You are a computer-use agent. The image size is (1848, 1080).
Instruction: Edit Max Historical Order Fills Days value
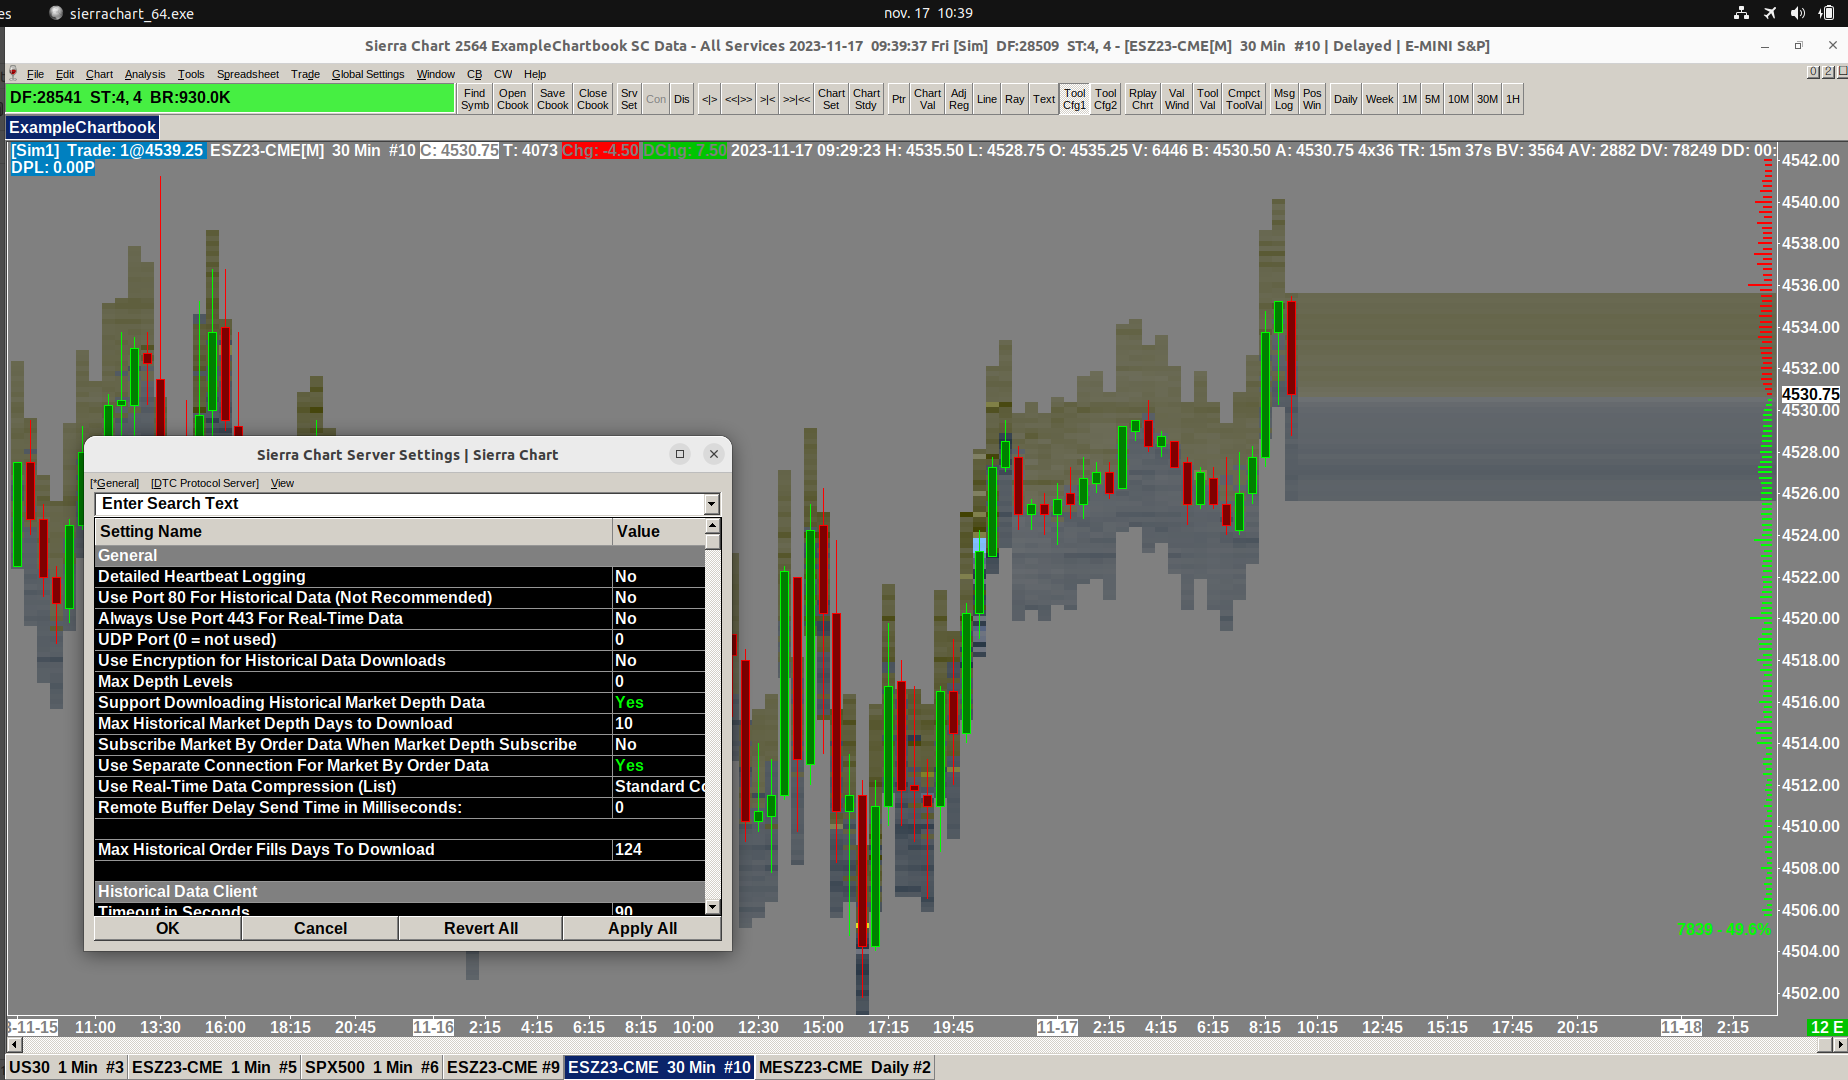tap(659, 850)
